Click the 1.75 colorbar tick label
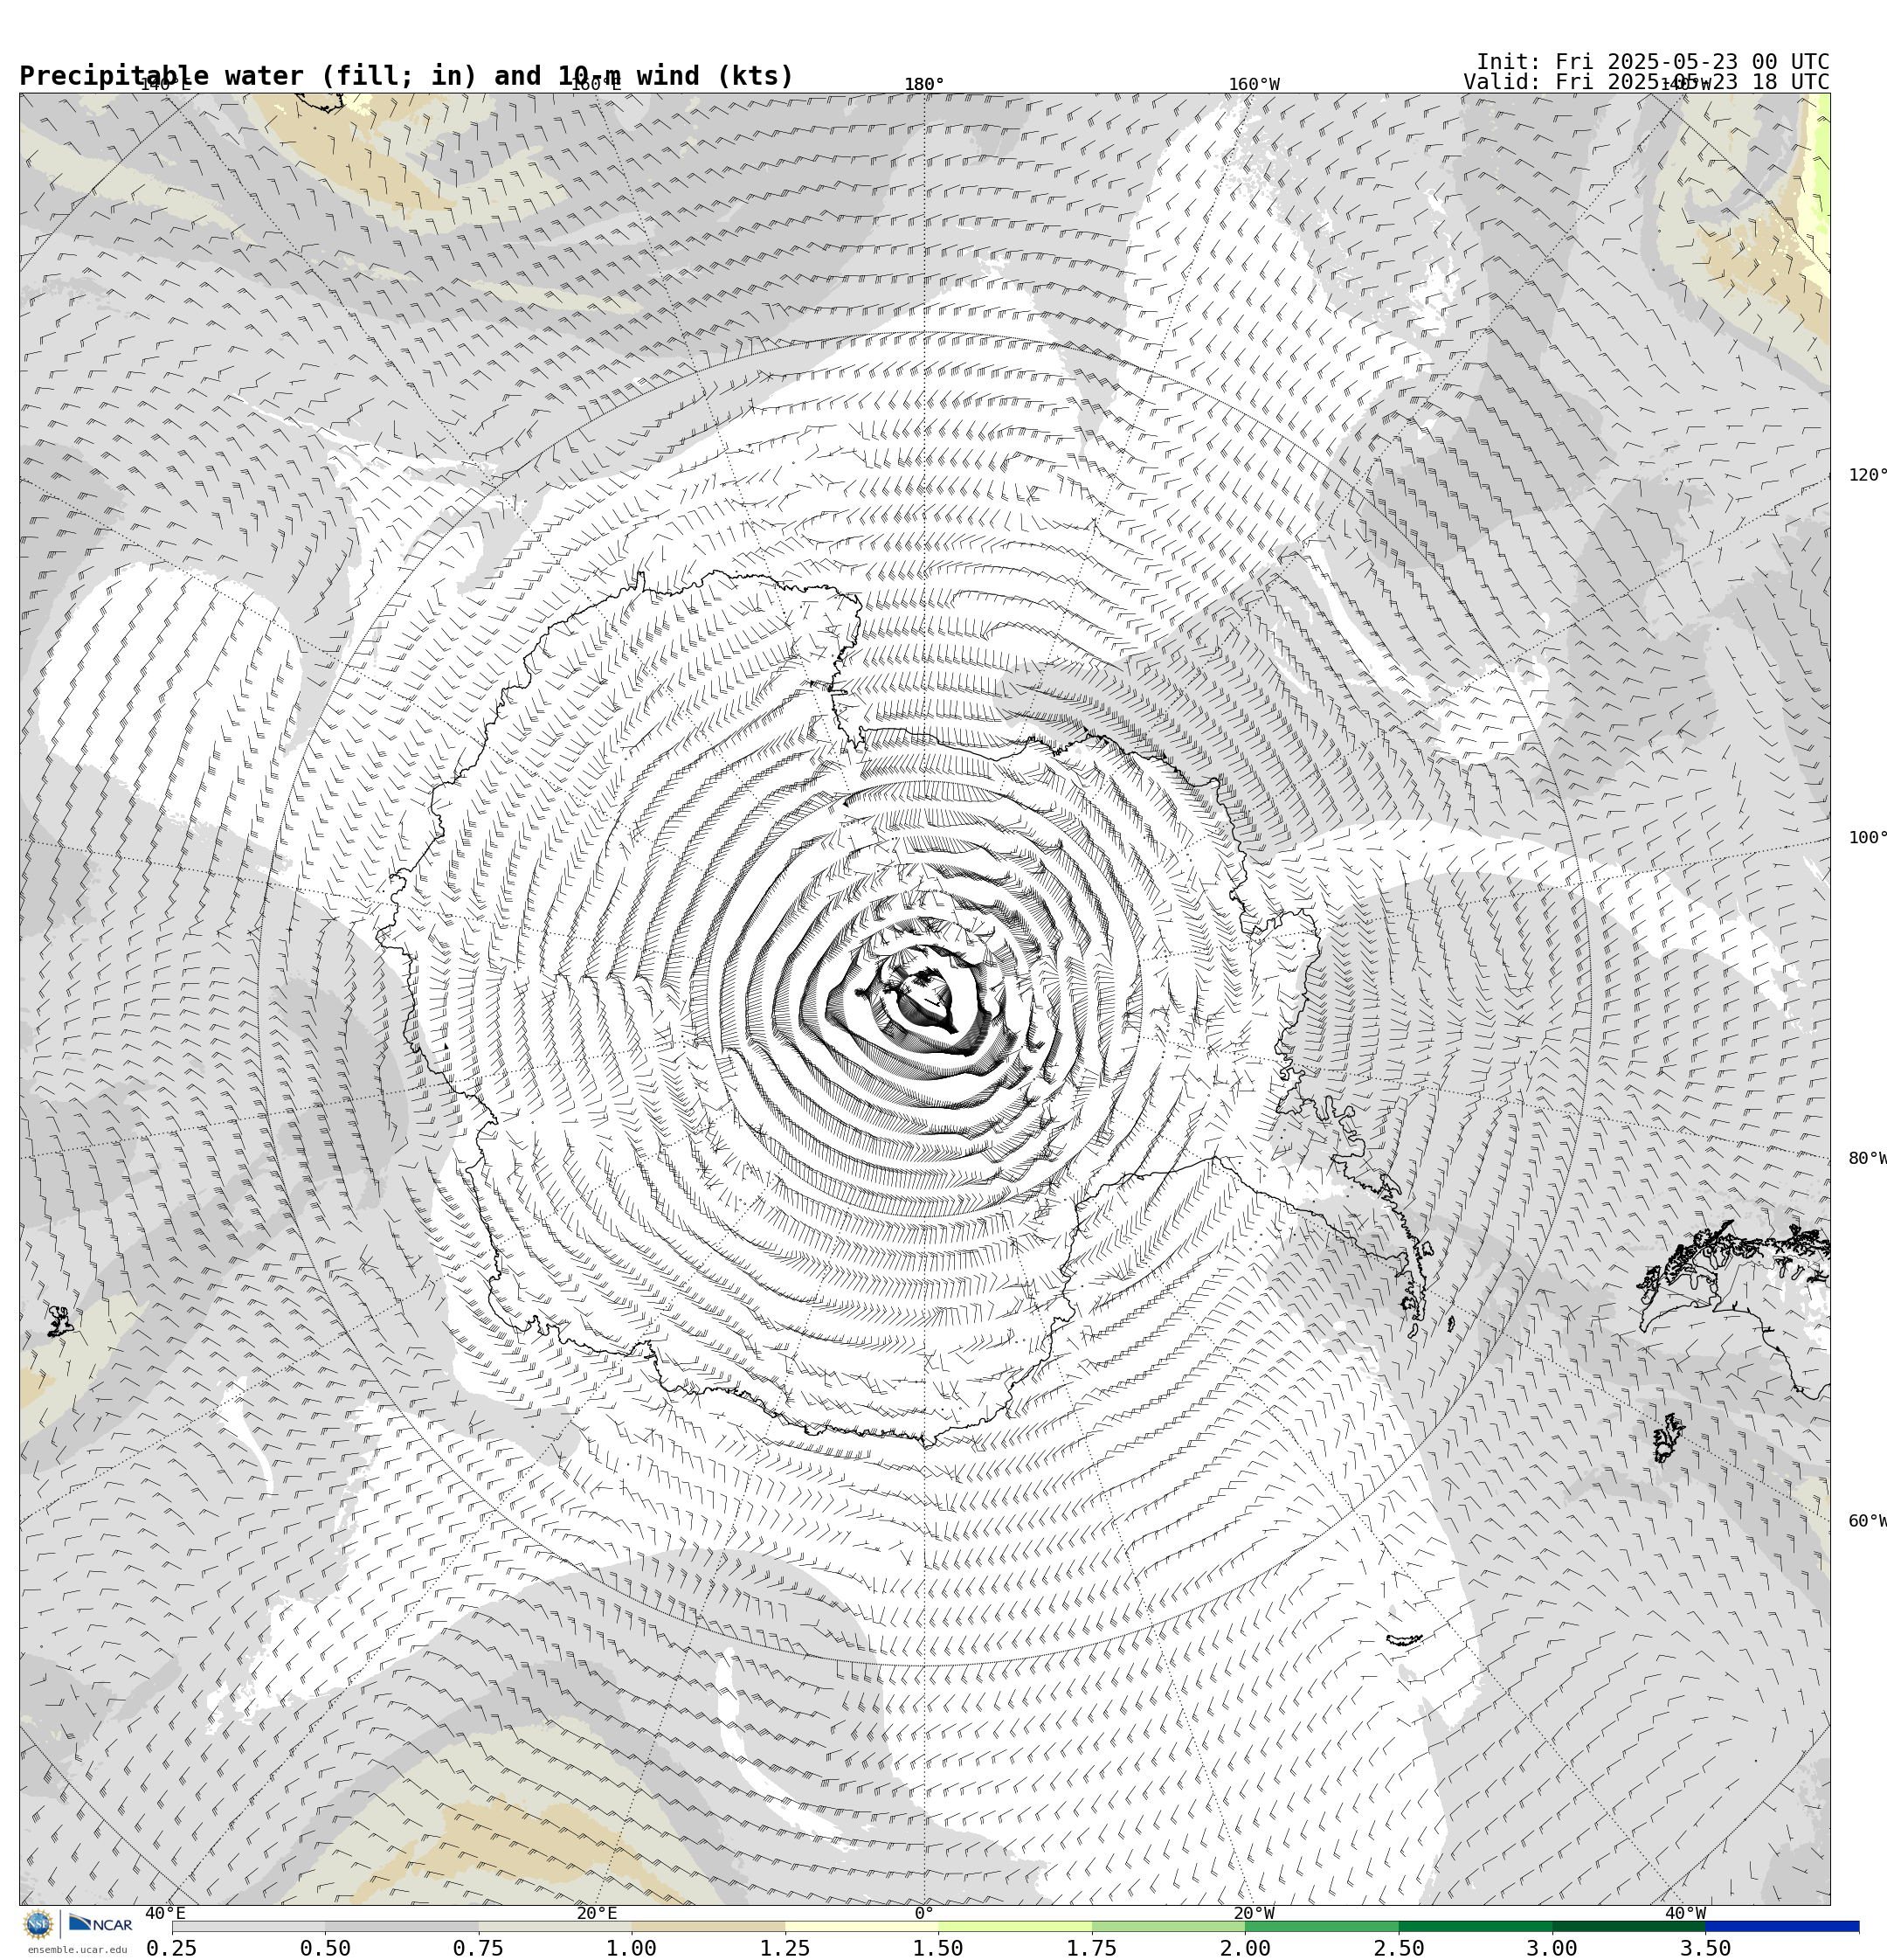Viewport: 1887px width, 1960px height. [1092, 1947]
